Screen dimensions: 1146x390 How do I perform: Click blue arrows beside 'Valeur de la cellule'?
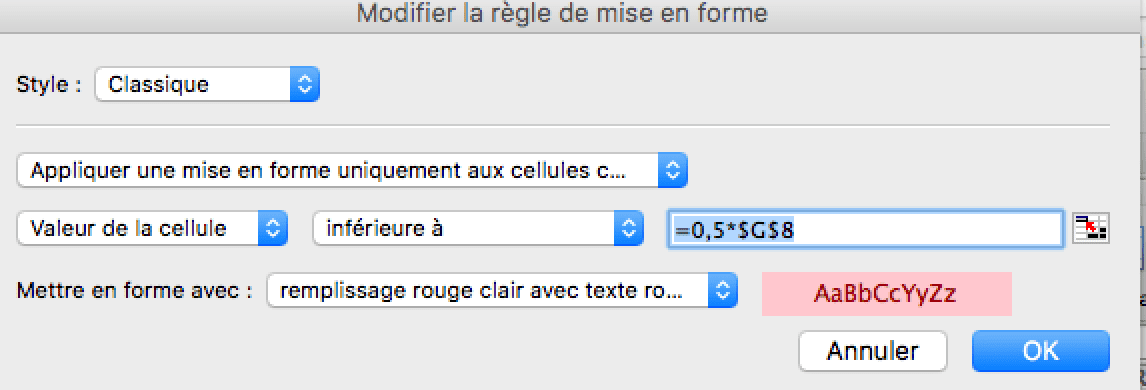(273, 229)
